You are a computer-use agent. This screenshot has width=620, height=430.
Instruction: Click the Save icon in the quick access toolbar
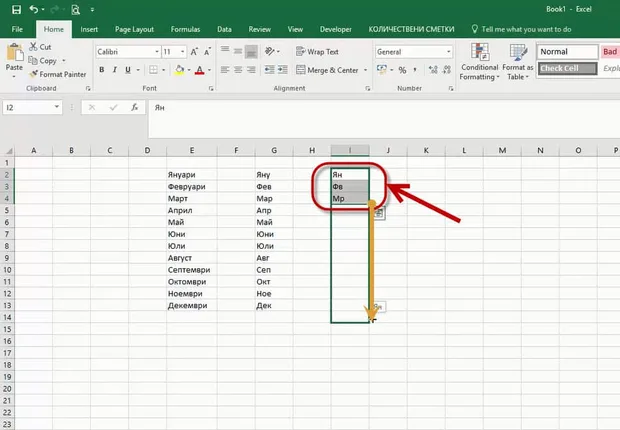pyautogui.click(x=16, y=9)
